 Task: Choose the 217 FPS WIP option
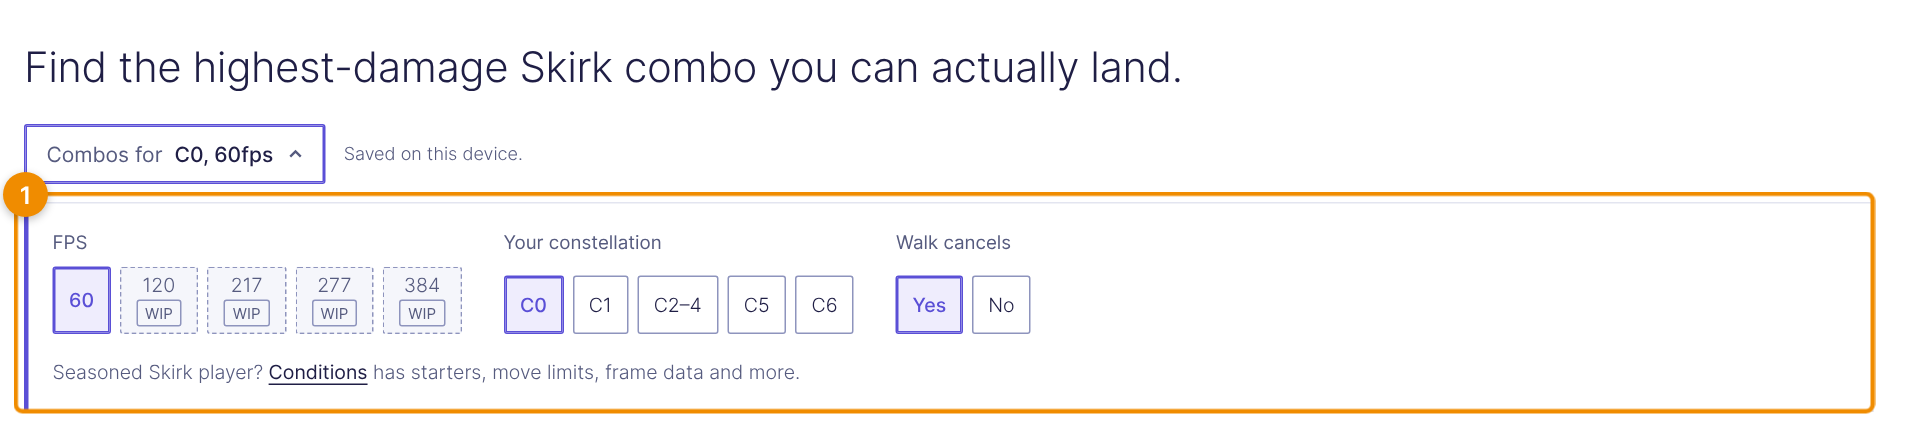coord(247,300)
